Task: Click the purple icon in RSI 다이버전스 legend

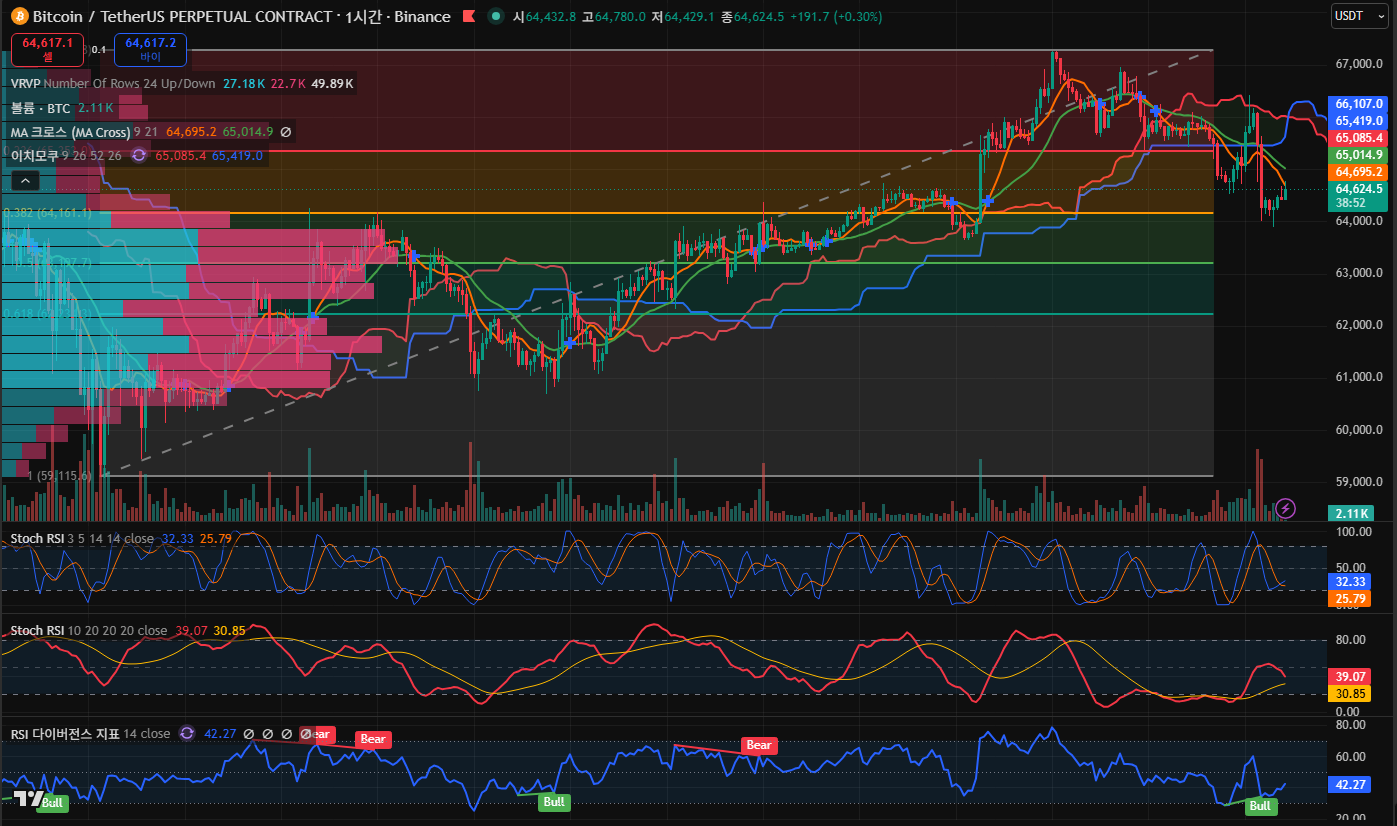Action: pyautogui.click(x=187, y=733)
